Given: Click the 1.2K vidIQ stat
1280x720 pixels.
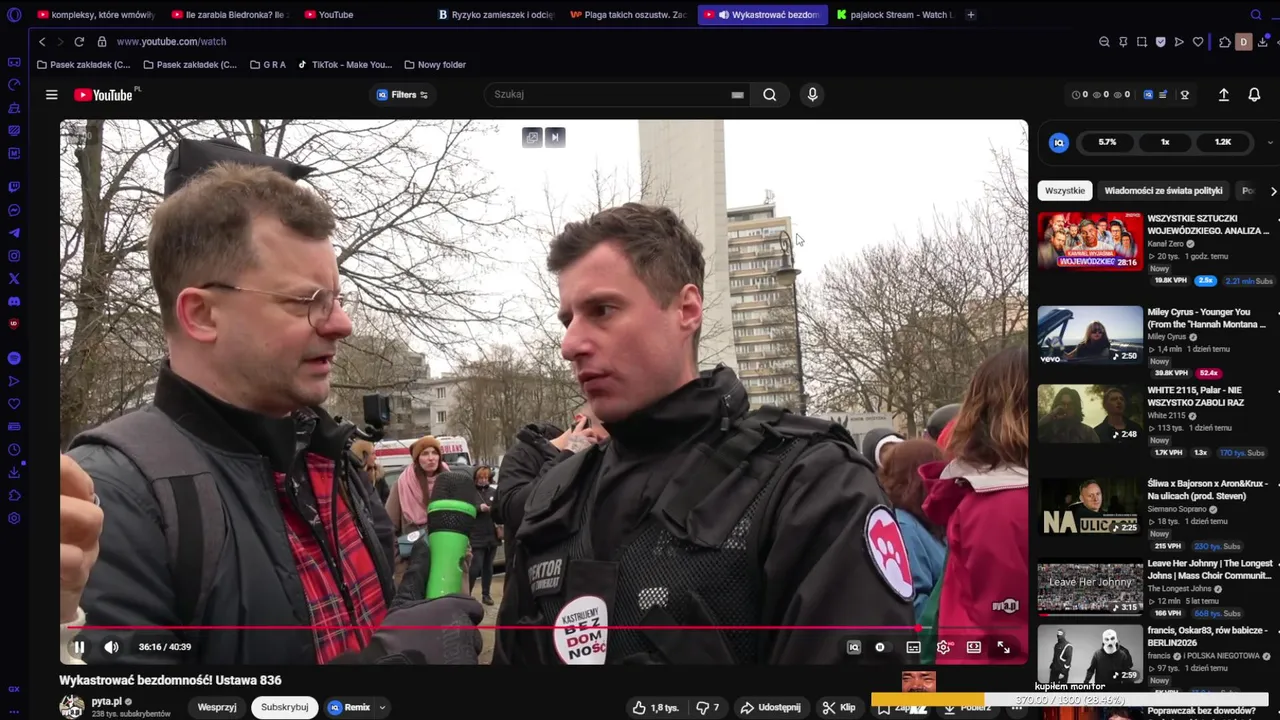Looking at the screenshot, I should pos(1223,142).
